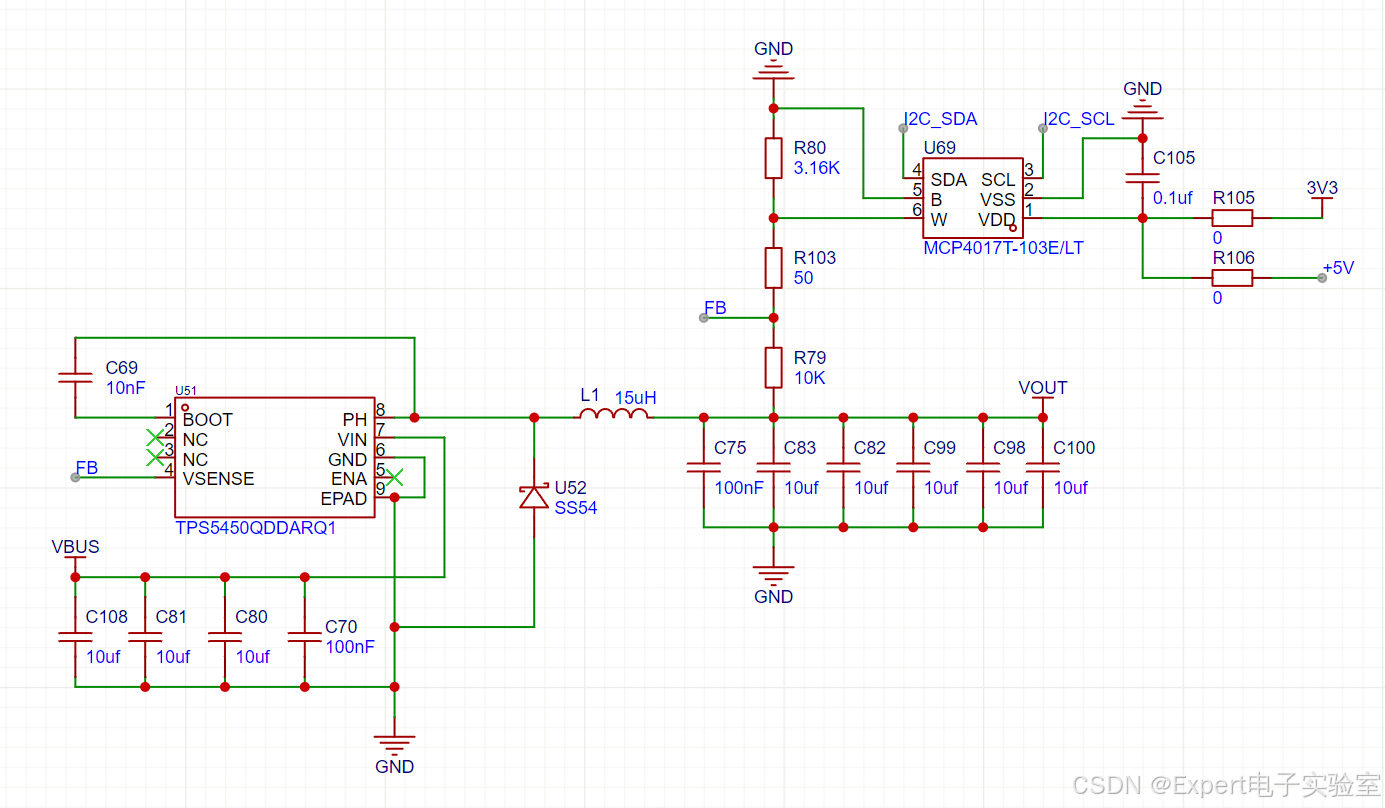
Task: Select the C82 capacitor symbol
Action: [x=843, y=467]
